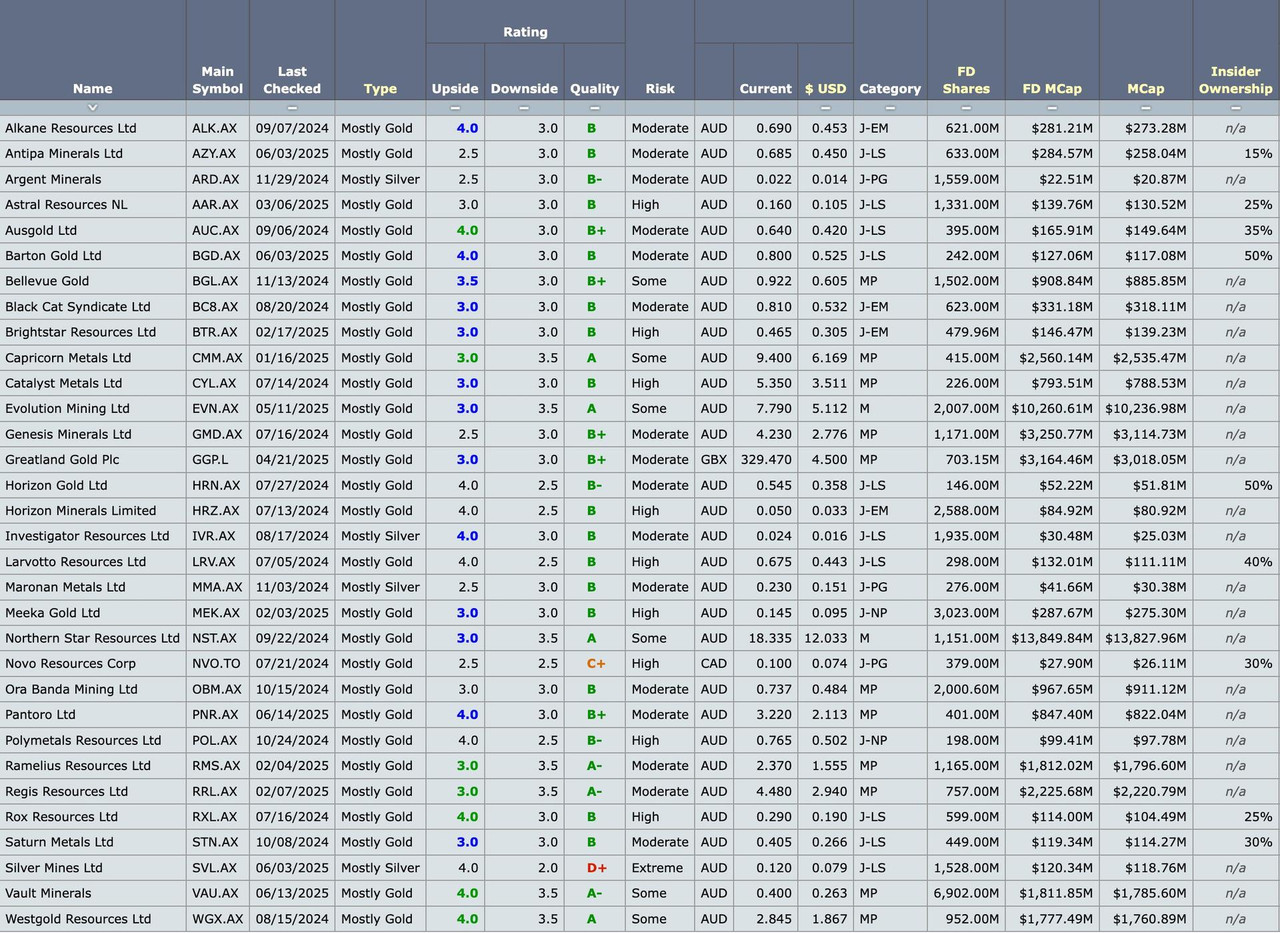Screen dimensions: 1280x933
Task: Click the Risk column header
Action: pyautogui.click(x=660, y=88)
